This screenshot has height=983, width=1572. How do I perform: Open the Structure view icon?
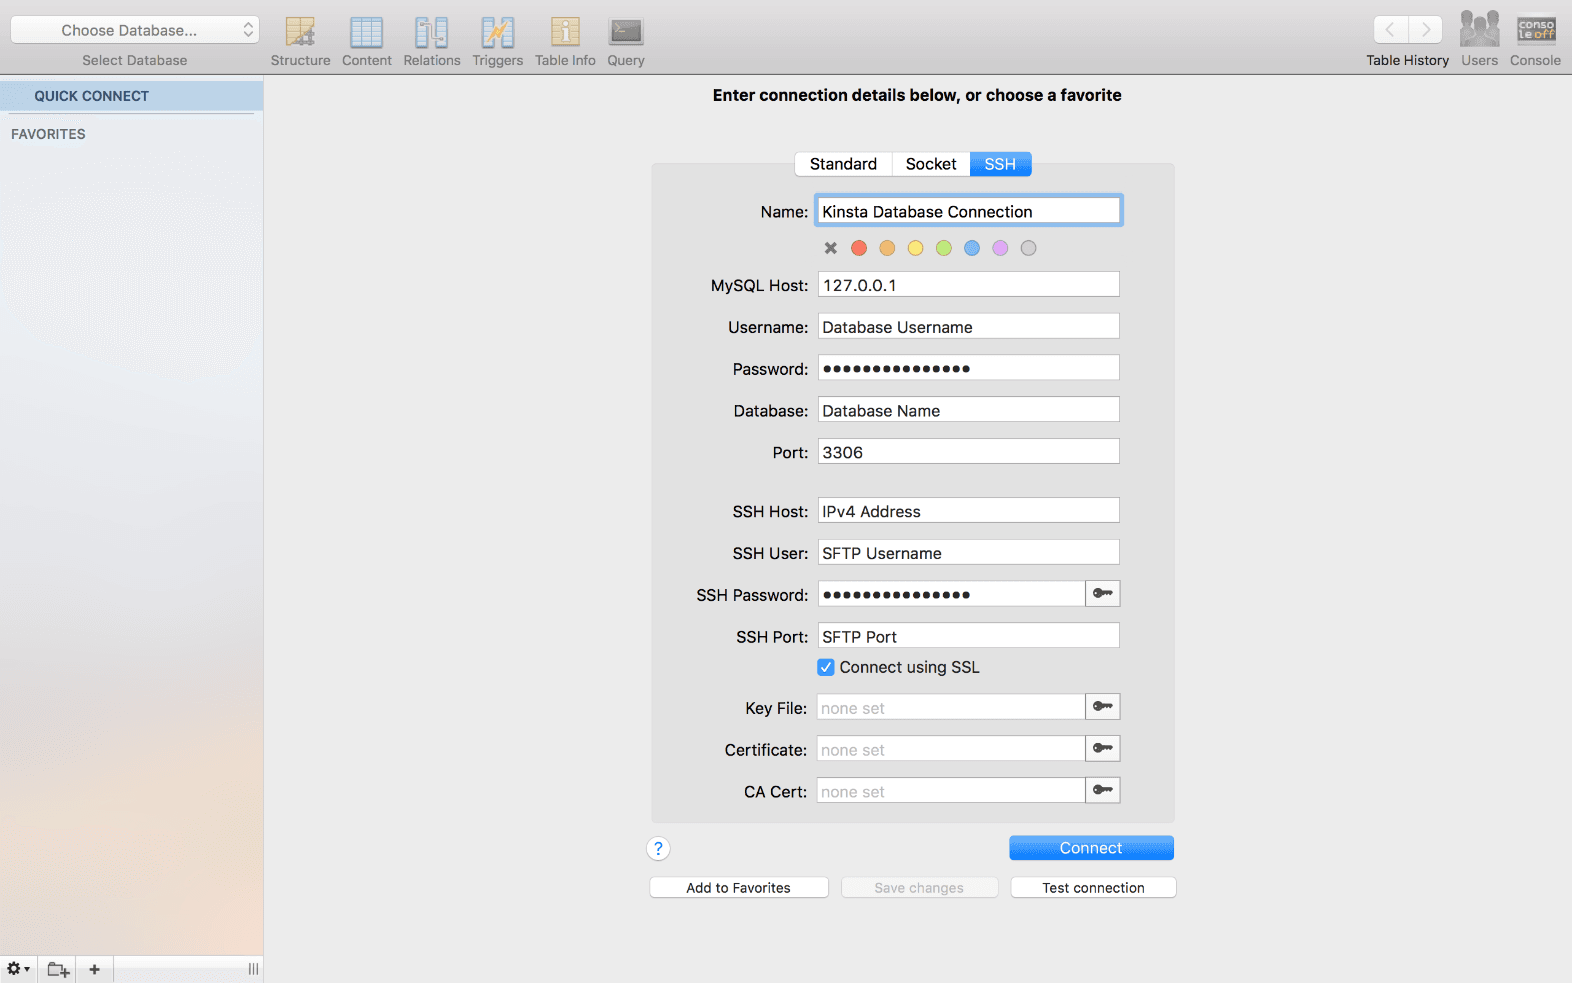point(300,33)
